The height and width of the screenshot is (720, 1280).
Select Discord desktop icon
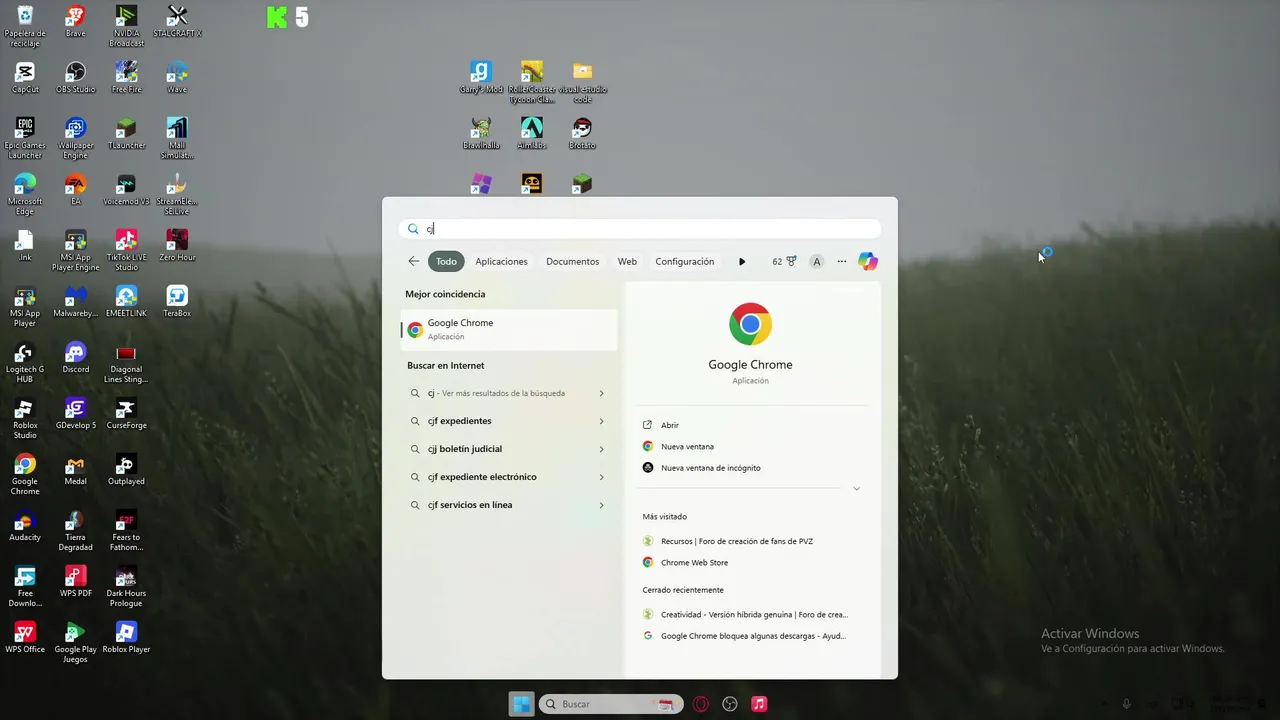(x=75, y=357)
